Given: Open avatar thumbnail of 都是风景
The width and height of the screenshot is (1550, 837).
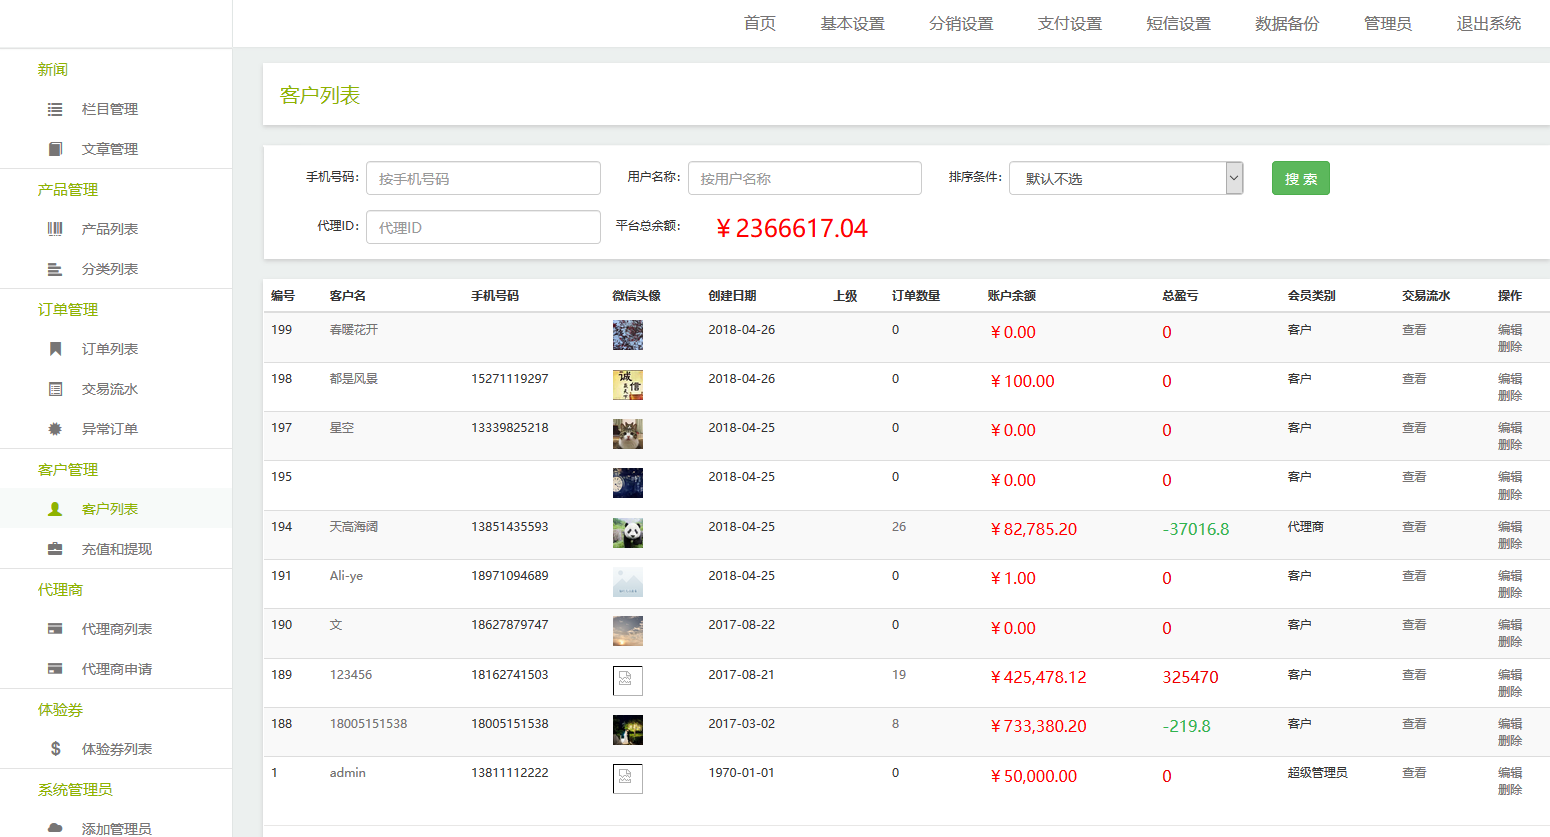Looking at the screenshot, I should (x=628, y=384).
